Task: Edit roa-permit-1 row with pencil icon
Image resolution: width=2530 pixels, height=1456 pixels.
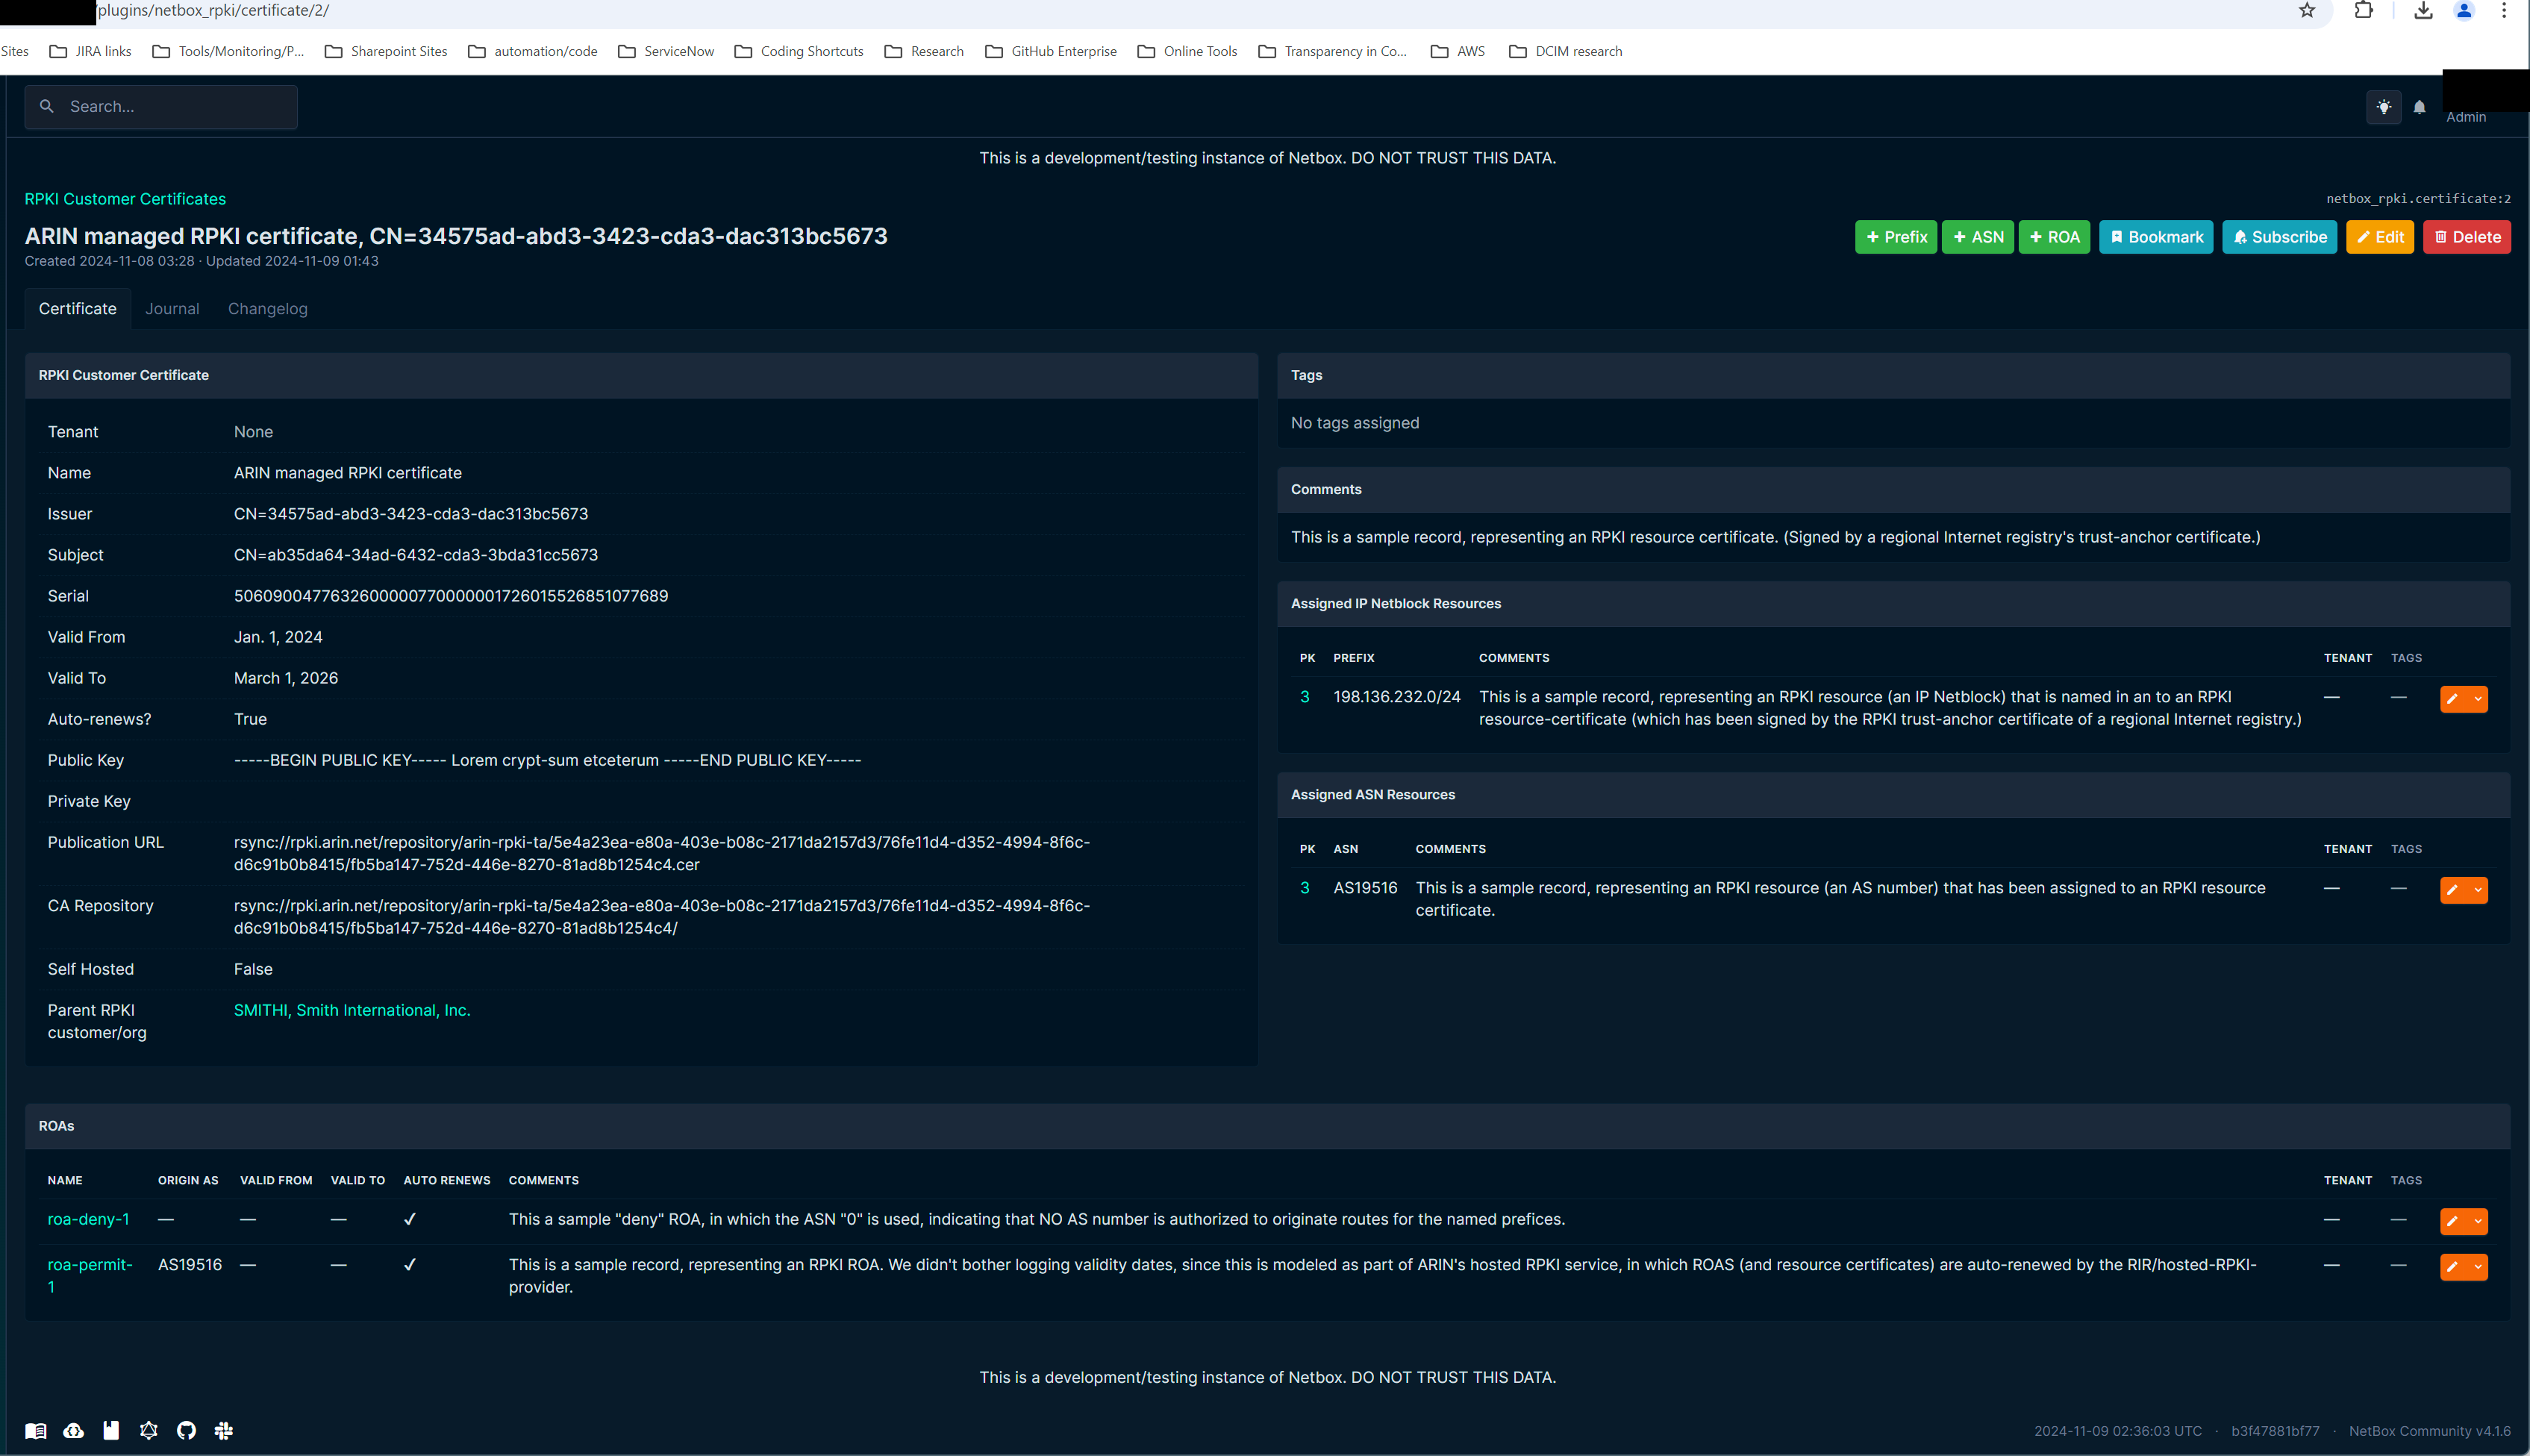Action: tap(2453, 1267)
